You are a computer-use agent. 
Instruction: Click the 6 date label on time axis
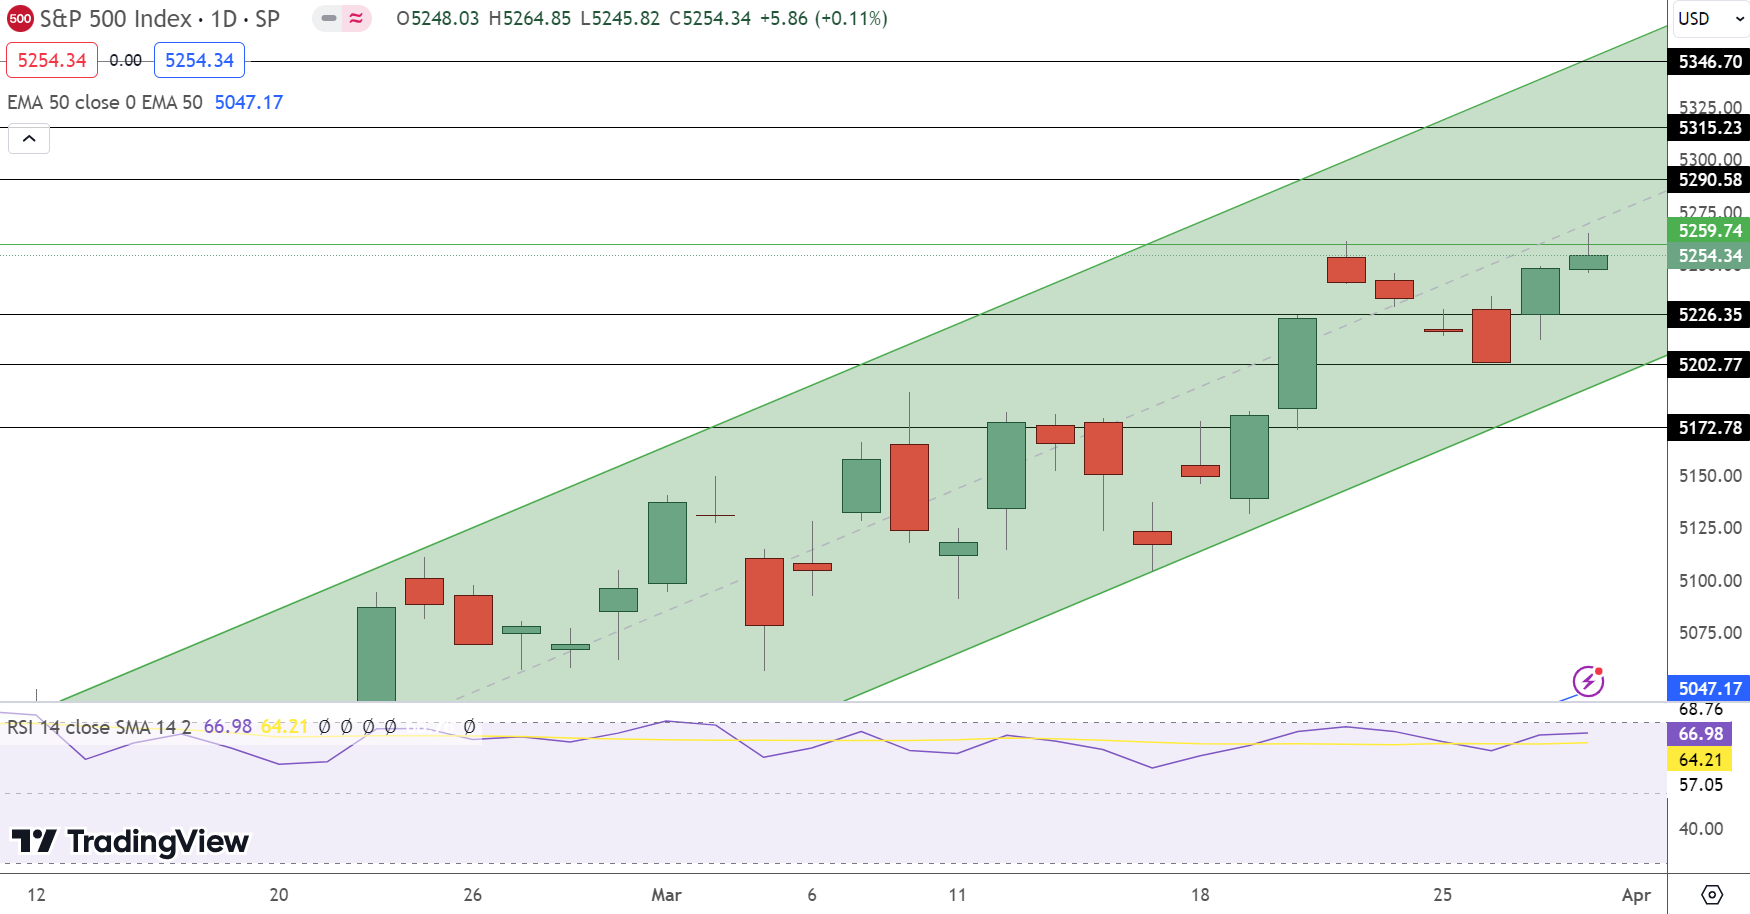[x=812, y=895]
